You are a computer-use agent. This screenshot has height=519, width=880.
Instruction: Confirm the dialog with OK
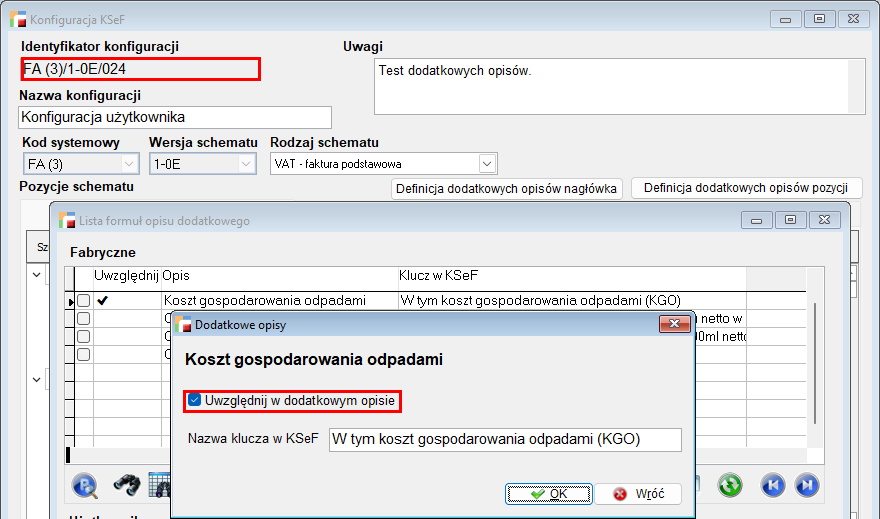pyautogui.click(x=549, y=494)
